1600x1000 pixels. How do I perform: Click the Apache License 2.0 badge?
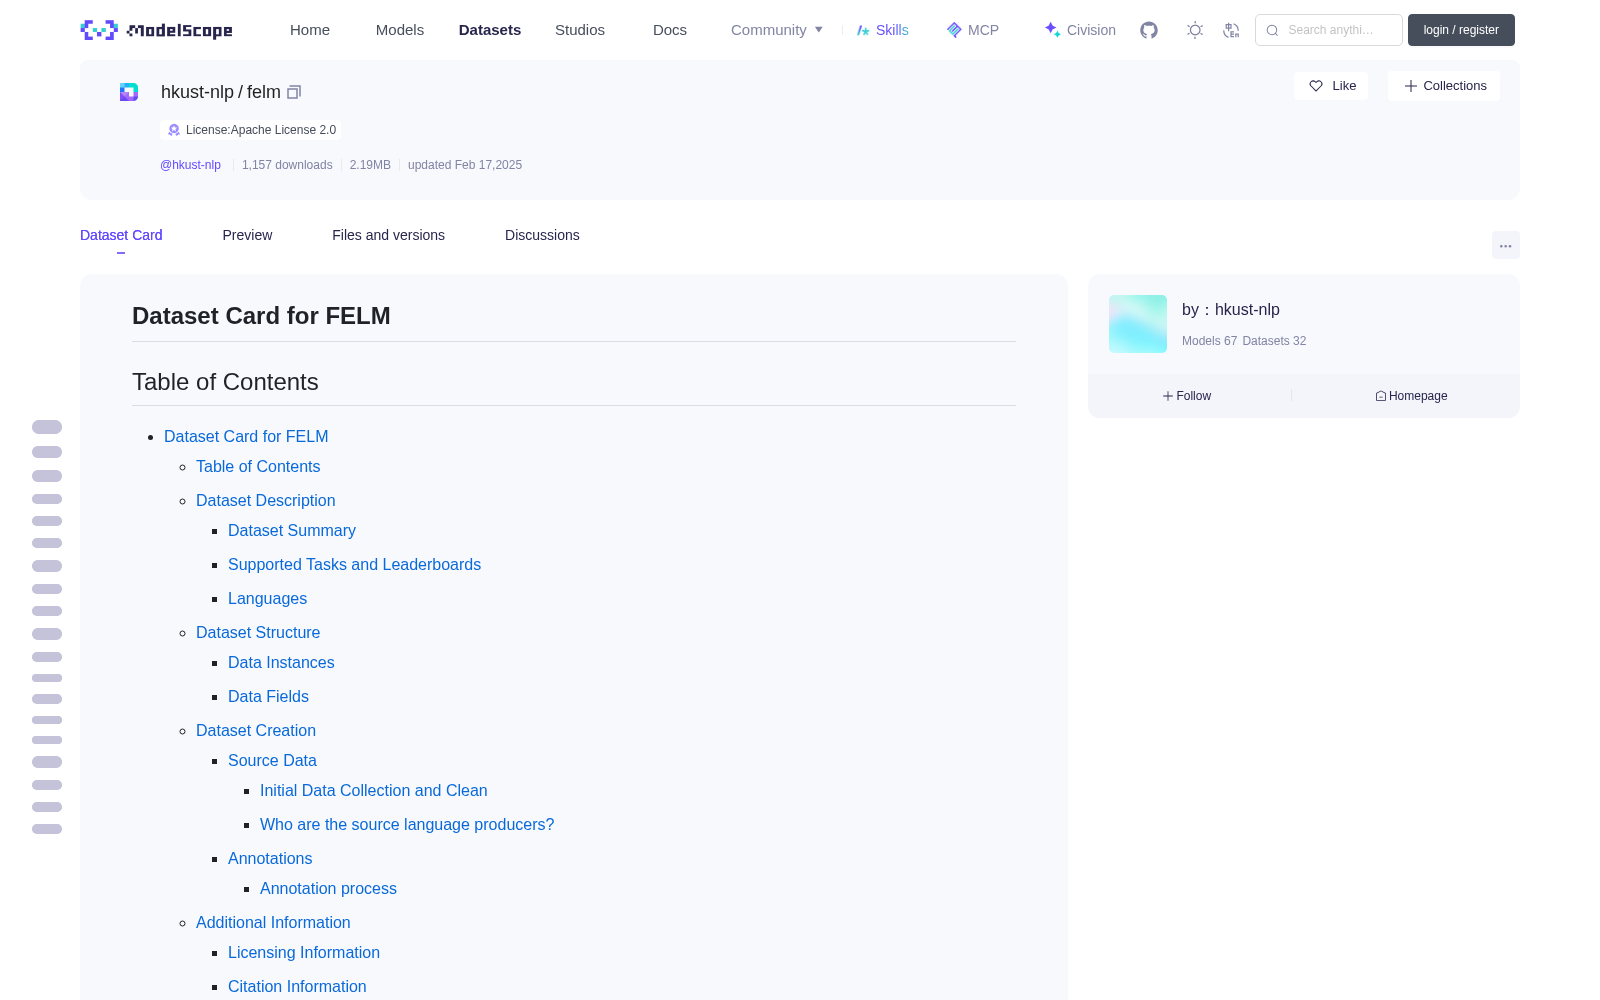click(251, 130)
